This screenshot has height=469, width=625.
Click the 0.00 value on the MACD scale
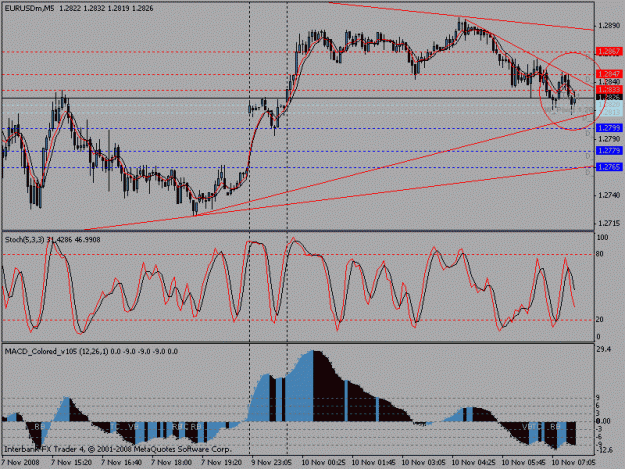pyautogui.click(x=603, y=421)
